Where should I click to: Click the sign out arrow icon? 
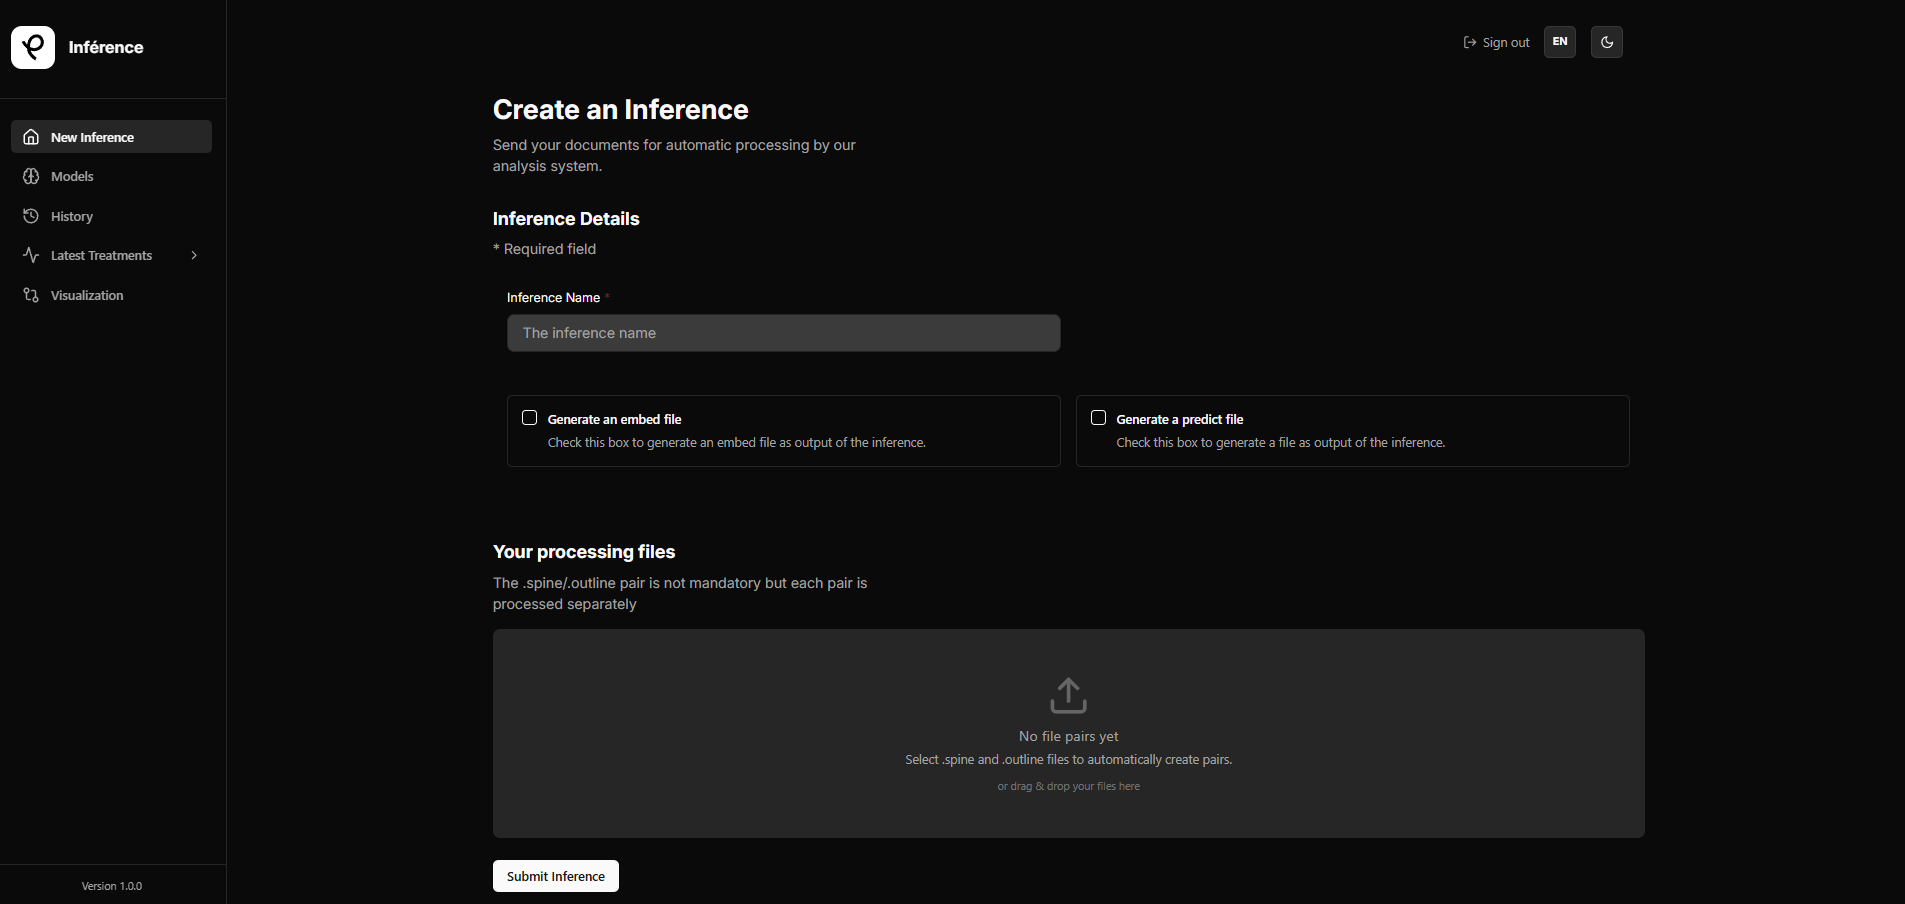click(1469, 42)
